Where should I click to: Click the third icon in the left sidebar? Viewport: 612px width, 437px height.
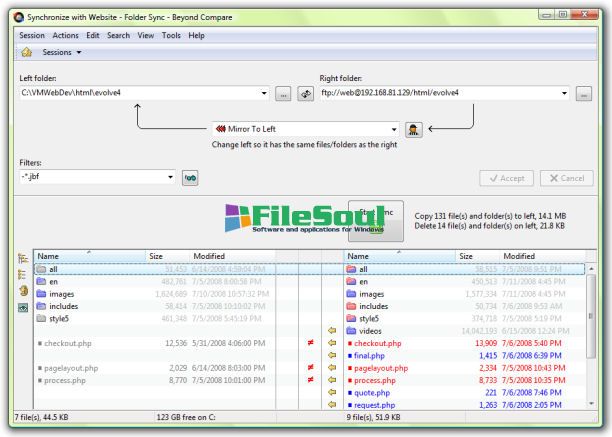tap(23, 291)
